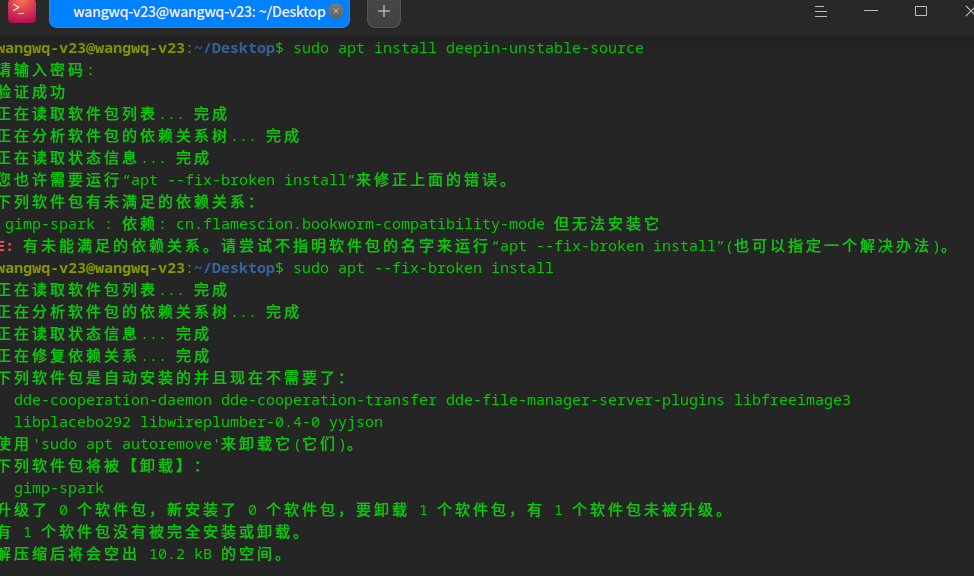Click libfreeimage3 package name
This screenshot has height=576, width=974.
(792, 400)
